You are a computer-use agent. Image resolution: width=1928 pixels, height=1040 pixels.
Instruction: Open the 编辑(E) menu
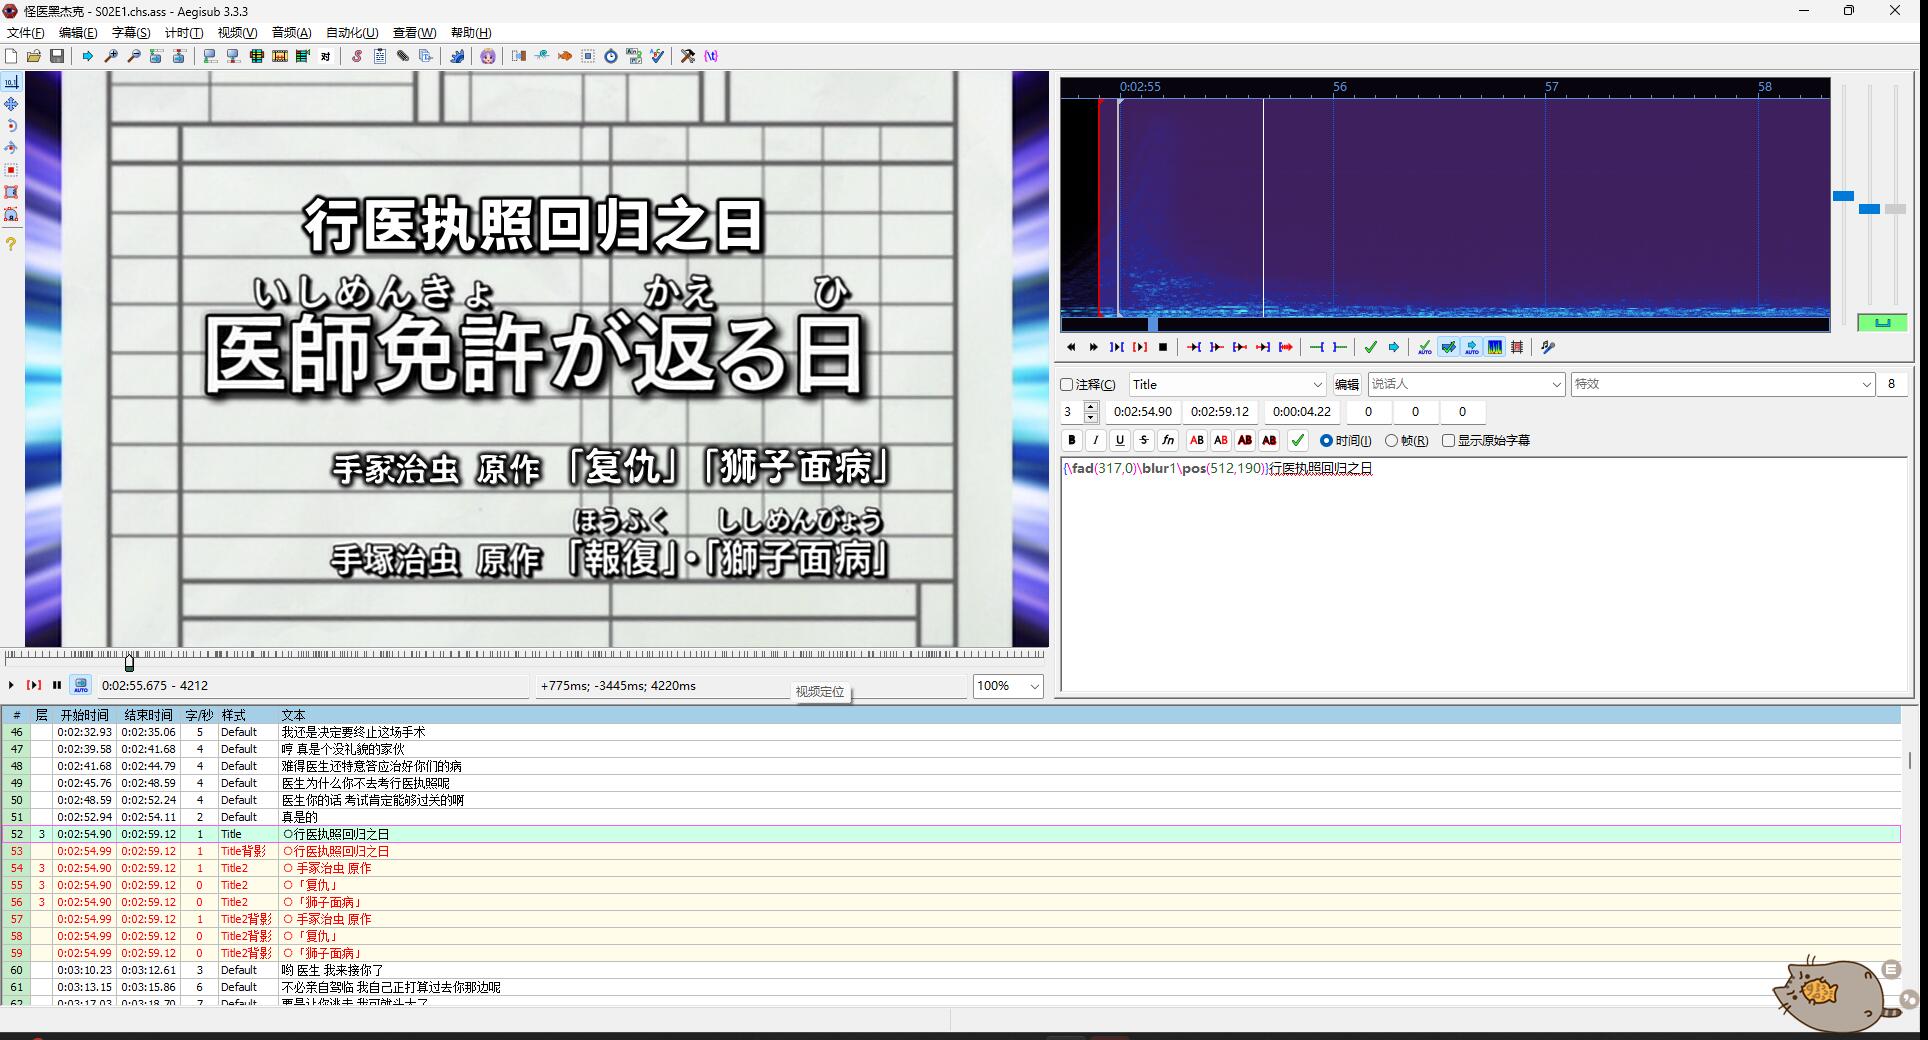(78, 32)
